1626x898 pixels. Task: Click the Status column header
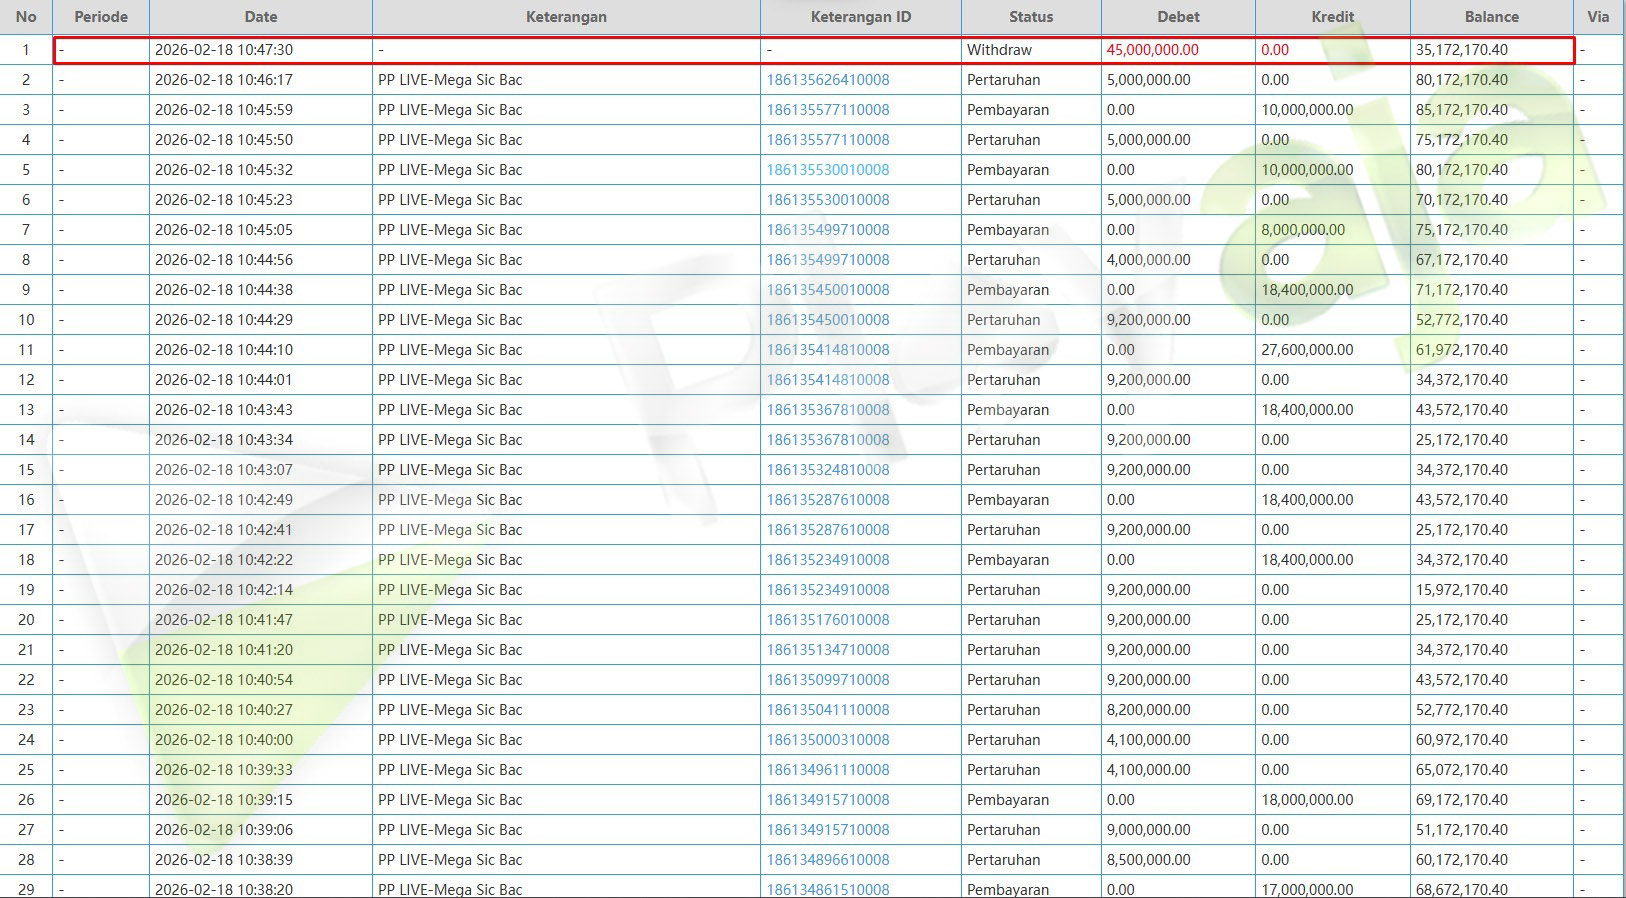click(1031, 17)
